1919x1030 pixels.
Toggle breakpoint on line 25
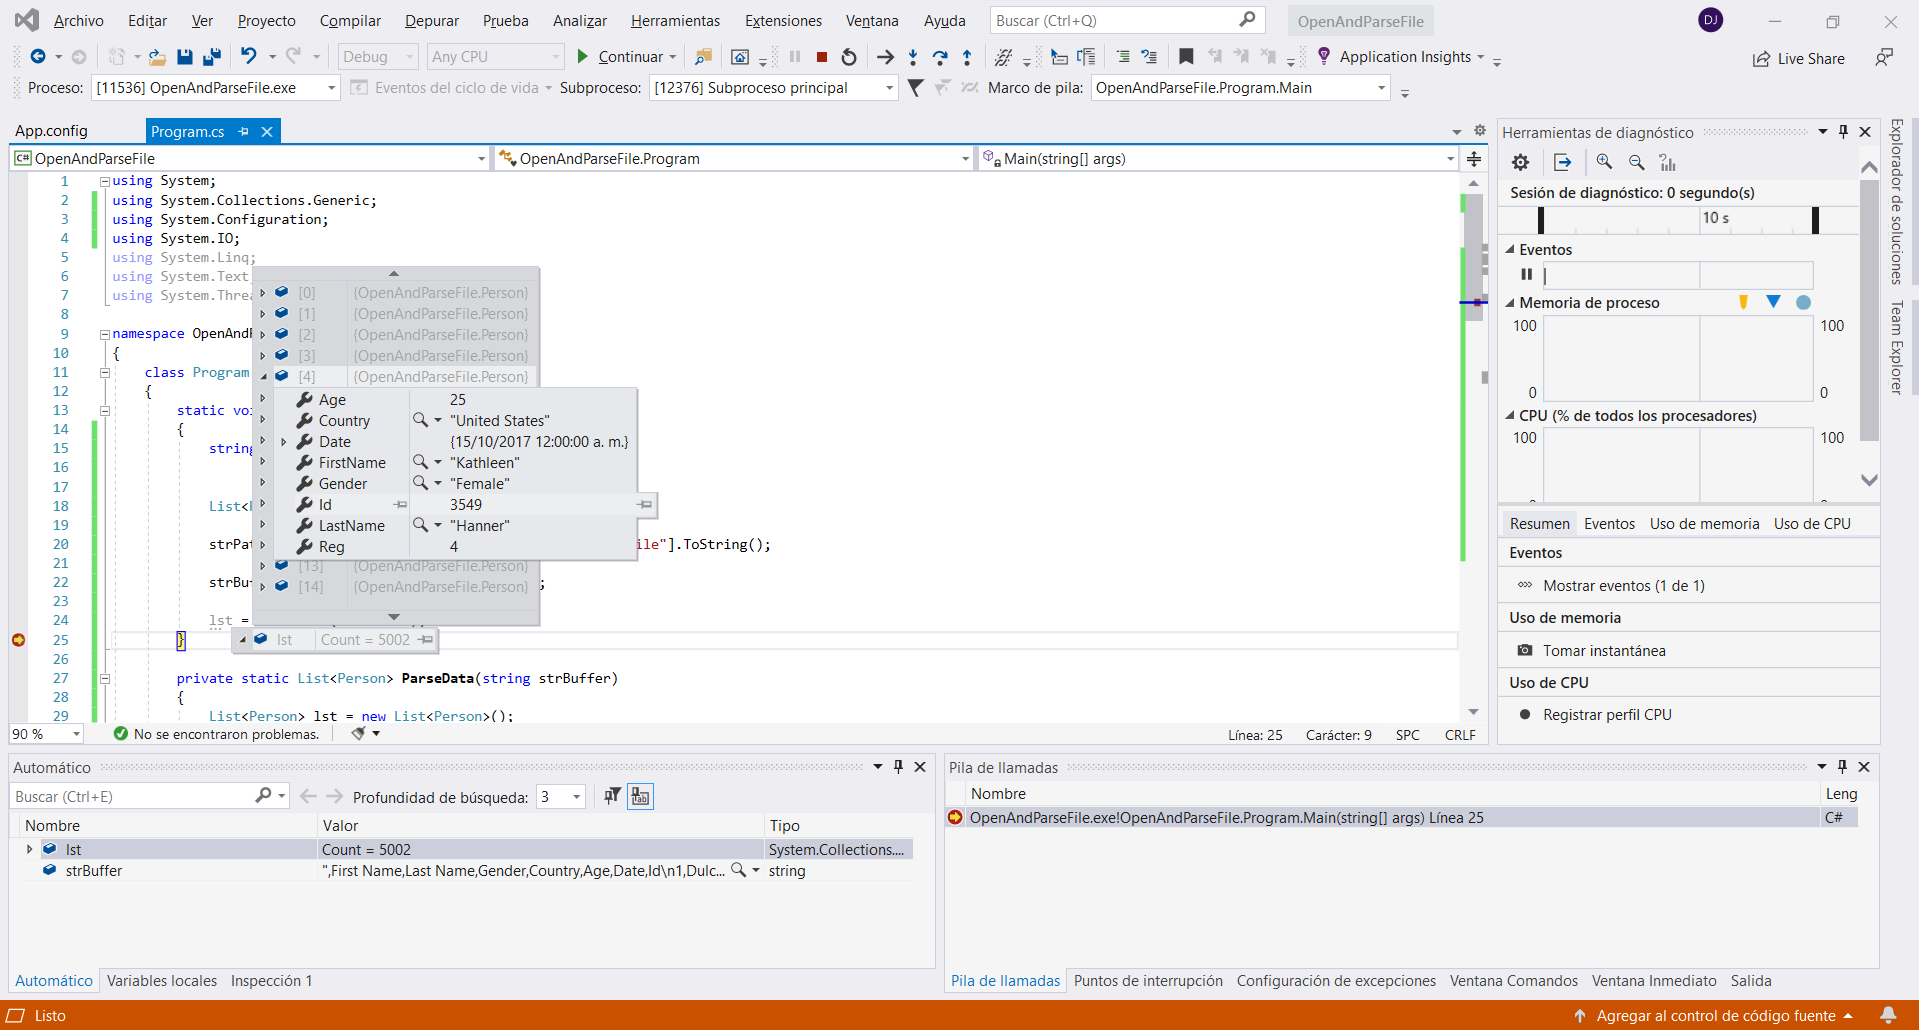coord(19,640)
